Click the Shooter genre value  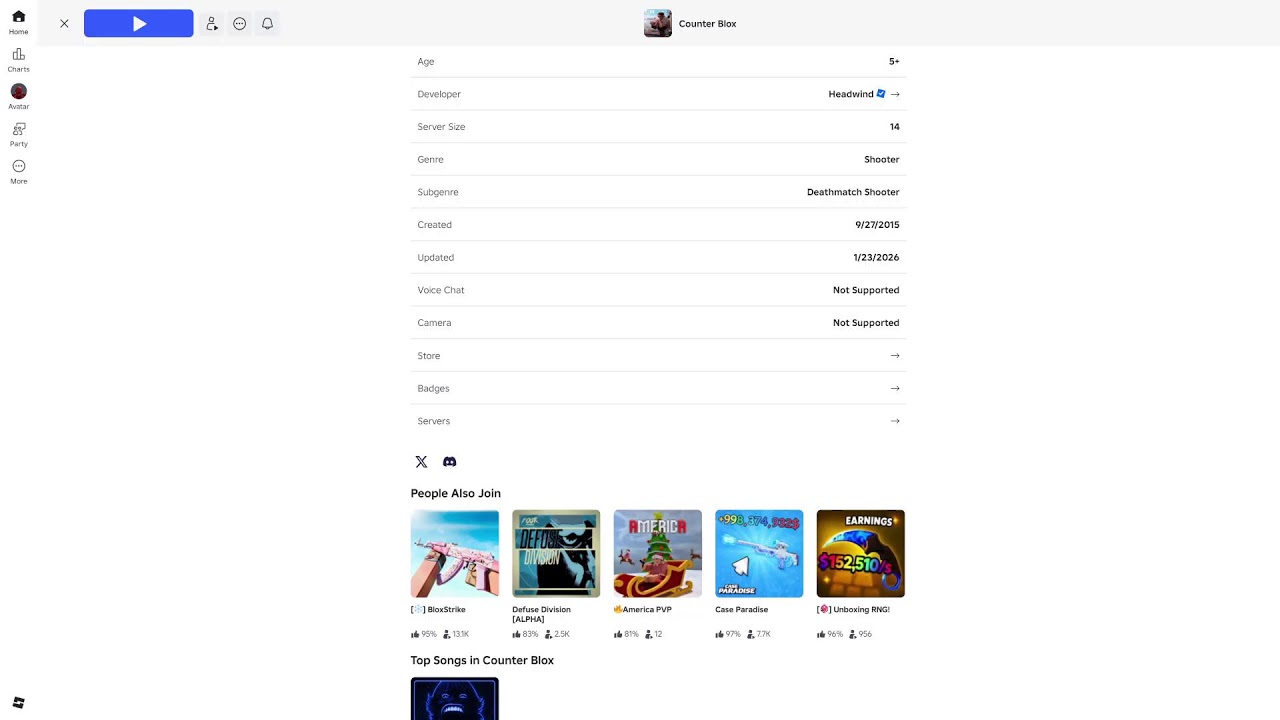pyautogui.click(x=882, y=159)
